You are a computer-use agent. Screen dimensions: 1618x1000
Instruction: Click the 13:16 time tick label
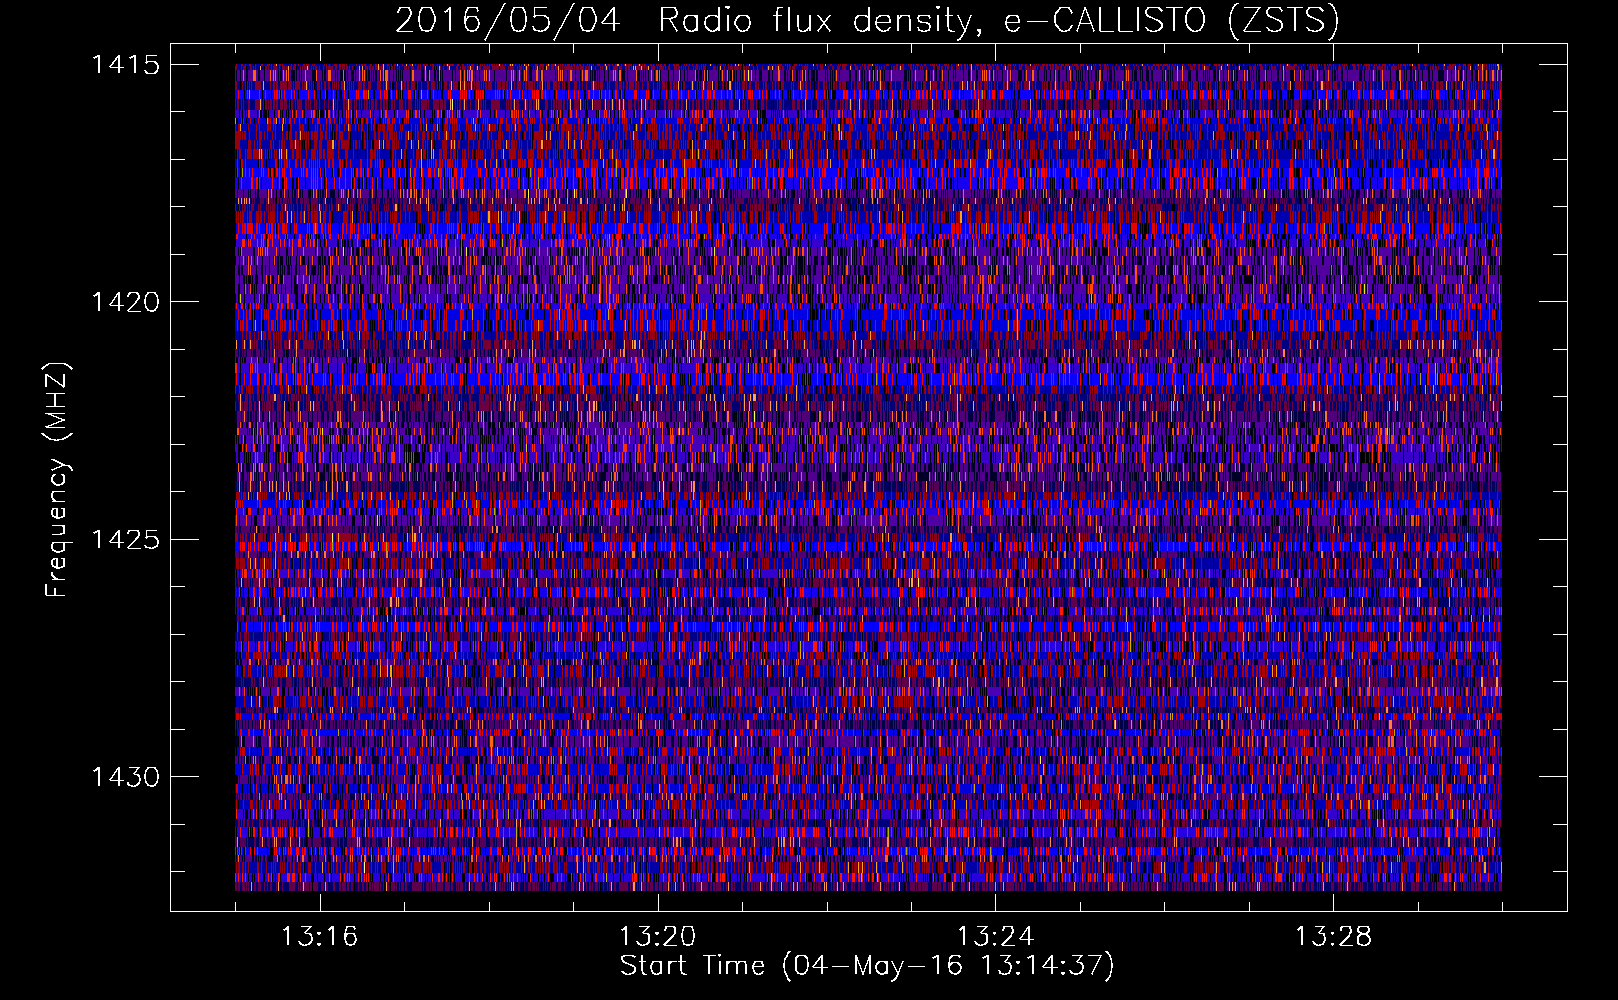319,937
